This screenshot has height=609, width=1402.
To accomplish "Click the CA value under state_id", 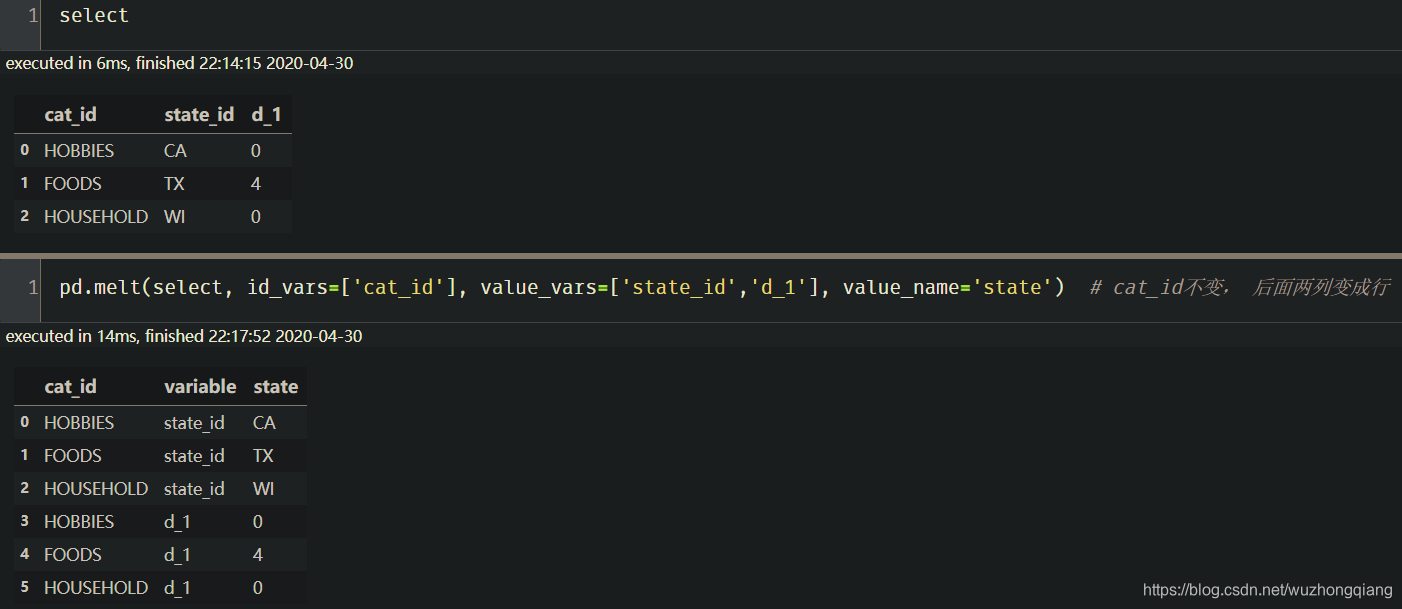I will pos(175,150).
